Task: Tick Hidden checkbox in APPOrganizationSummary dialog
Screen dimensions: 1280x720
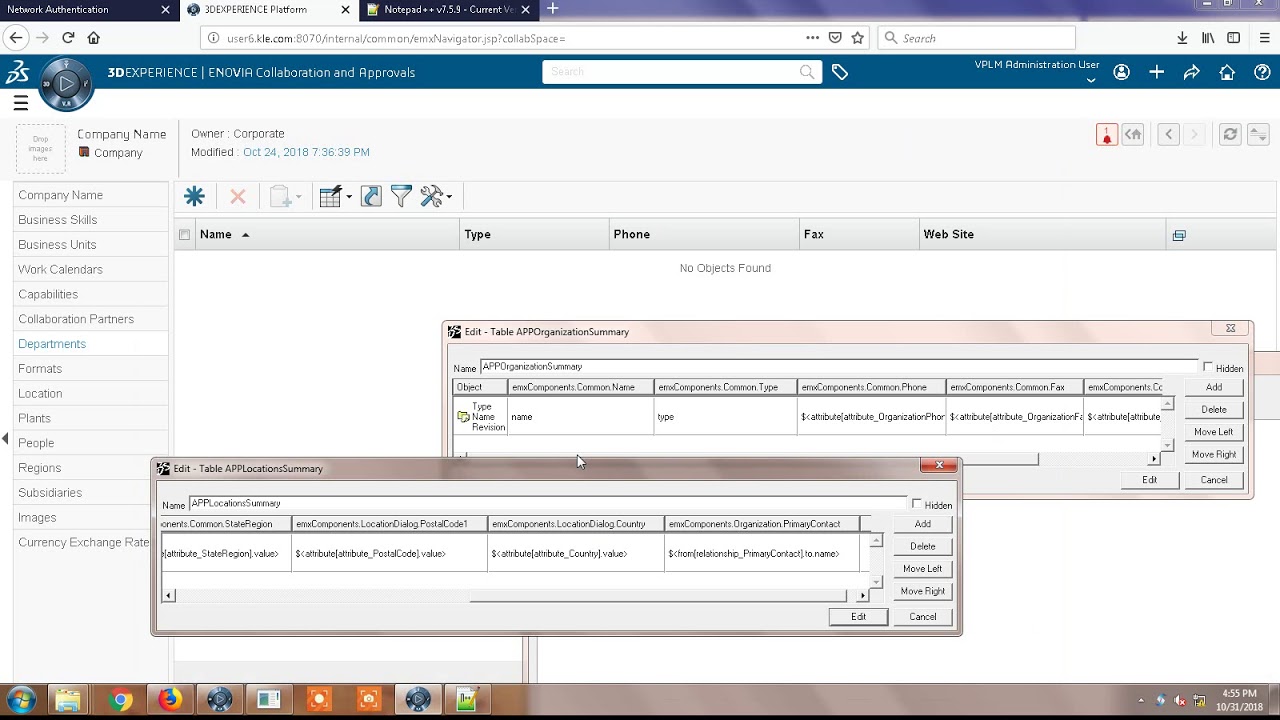Action: (1208, 368)
